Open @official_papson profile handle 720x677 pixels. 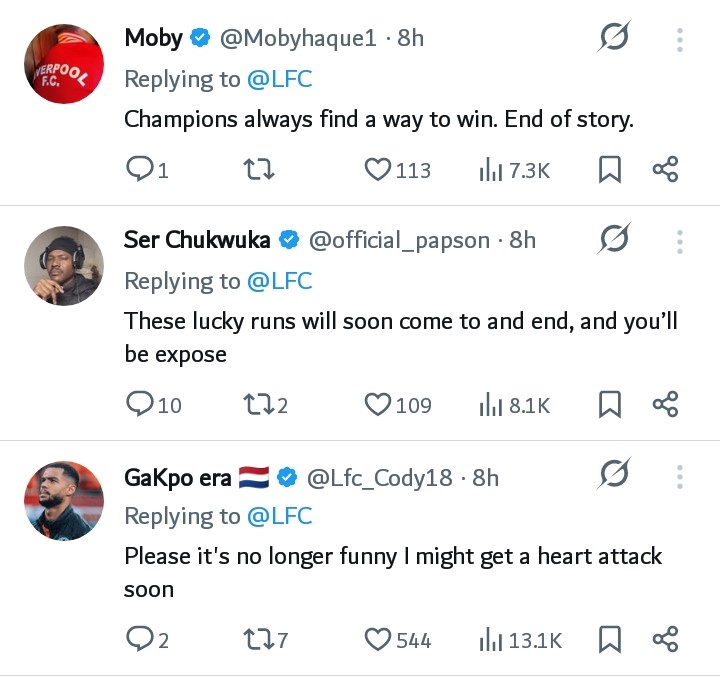[x=399, y=240]
